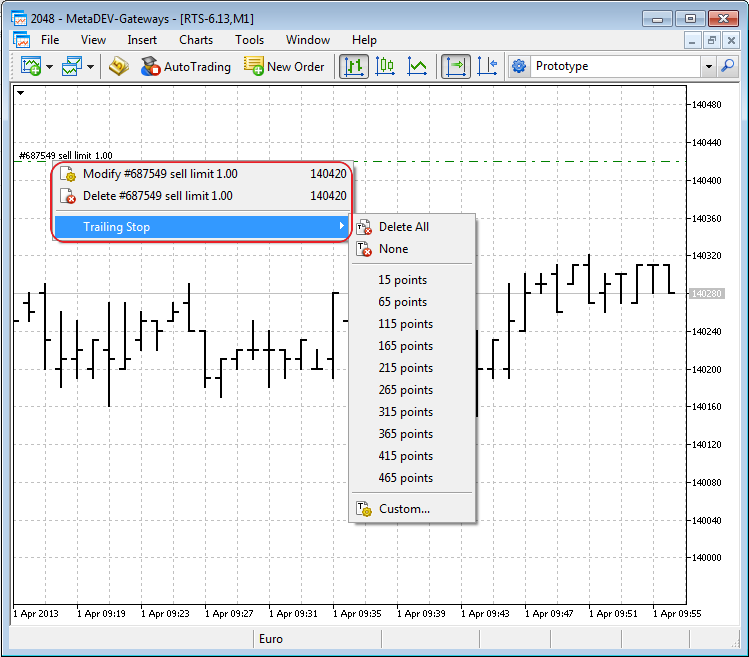Open the Charts menu
This screenshot has height=657, width=749.
tap(196, 40)
